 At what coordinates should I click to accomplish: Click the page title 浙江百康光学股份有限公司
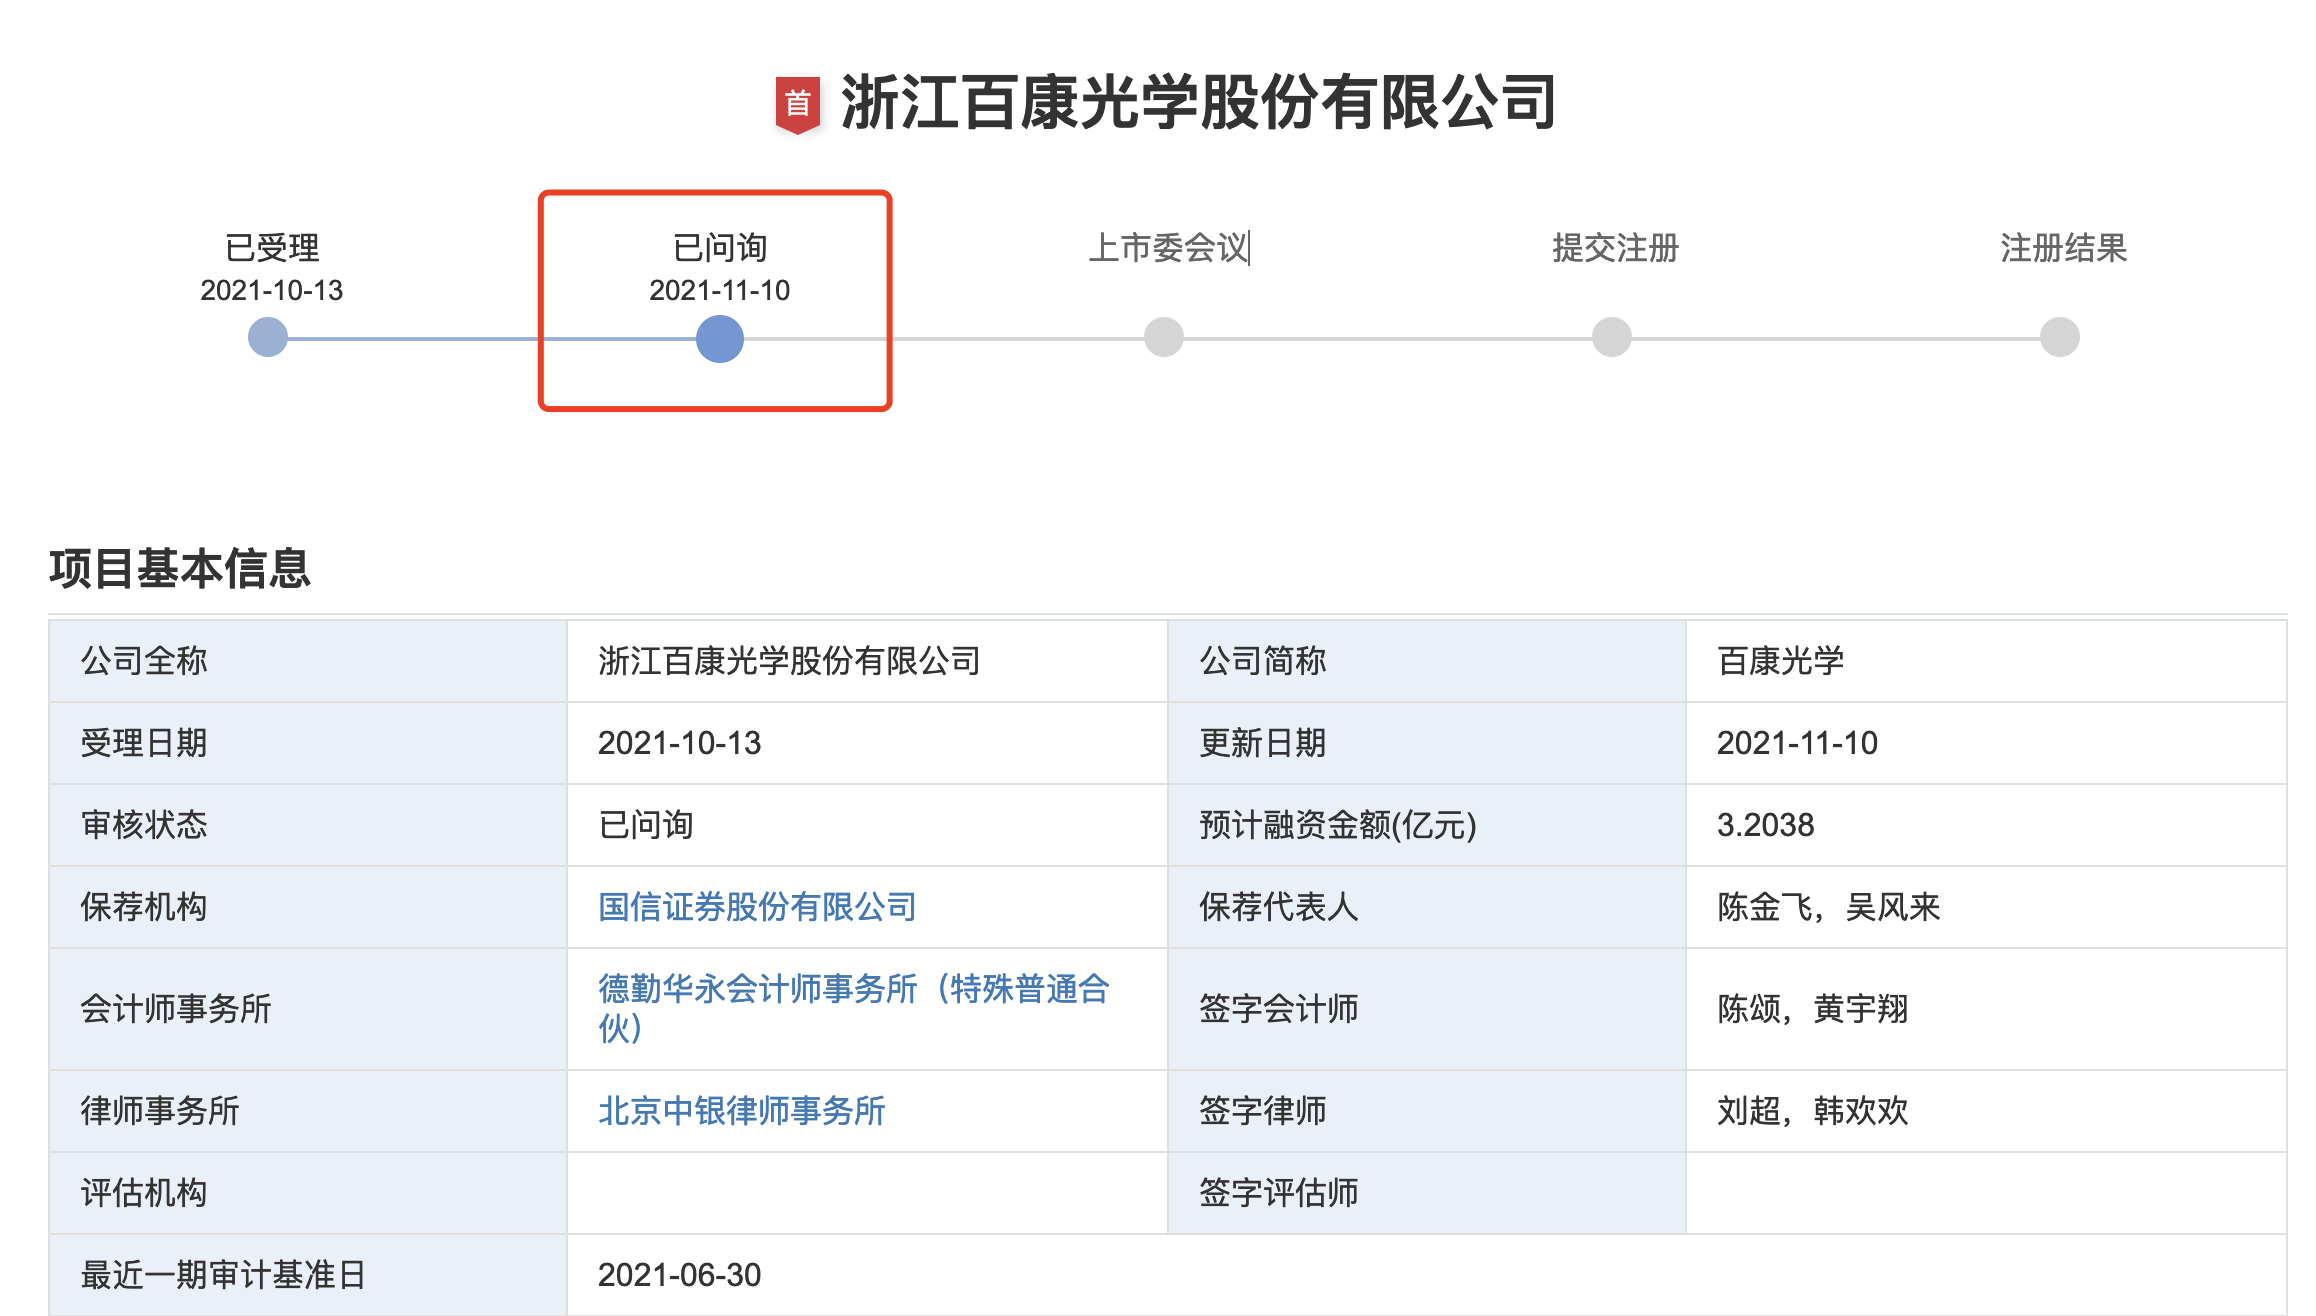pyautogui.click(x=1198, y=103)
